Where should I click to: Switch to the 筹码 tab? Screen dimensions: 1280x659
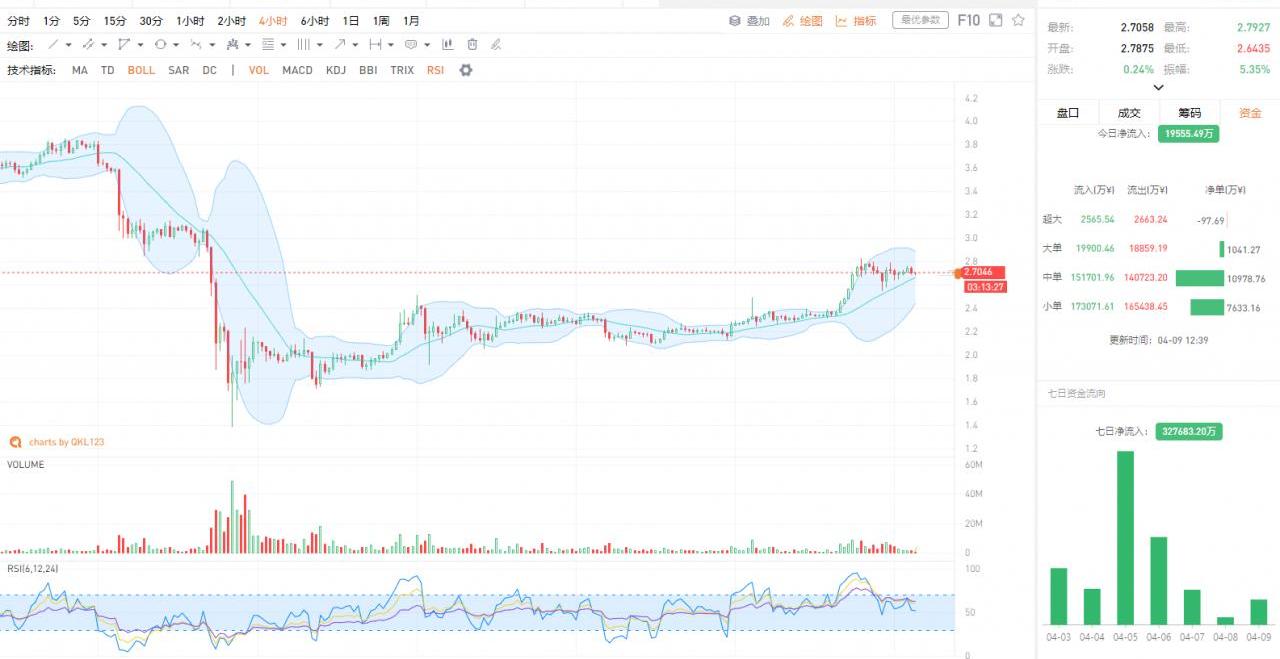pyautogui.click(x=1189, y=113)
